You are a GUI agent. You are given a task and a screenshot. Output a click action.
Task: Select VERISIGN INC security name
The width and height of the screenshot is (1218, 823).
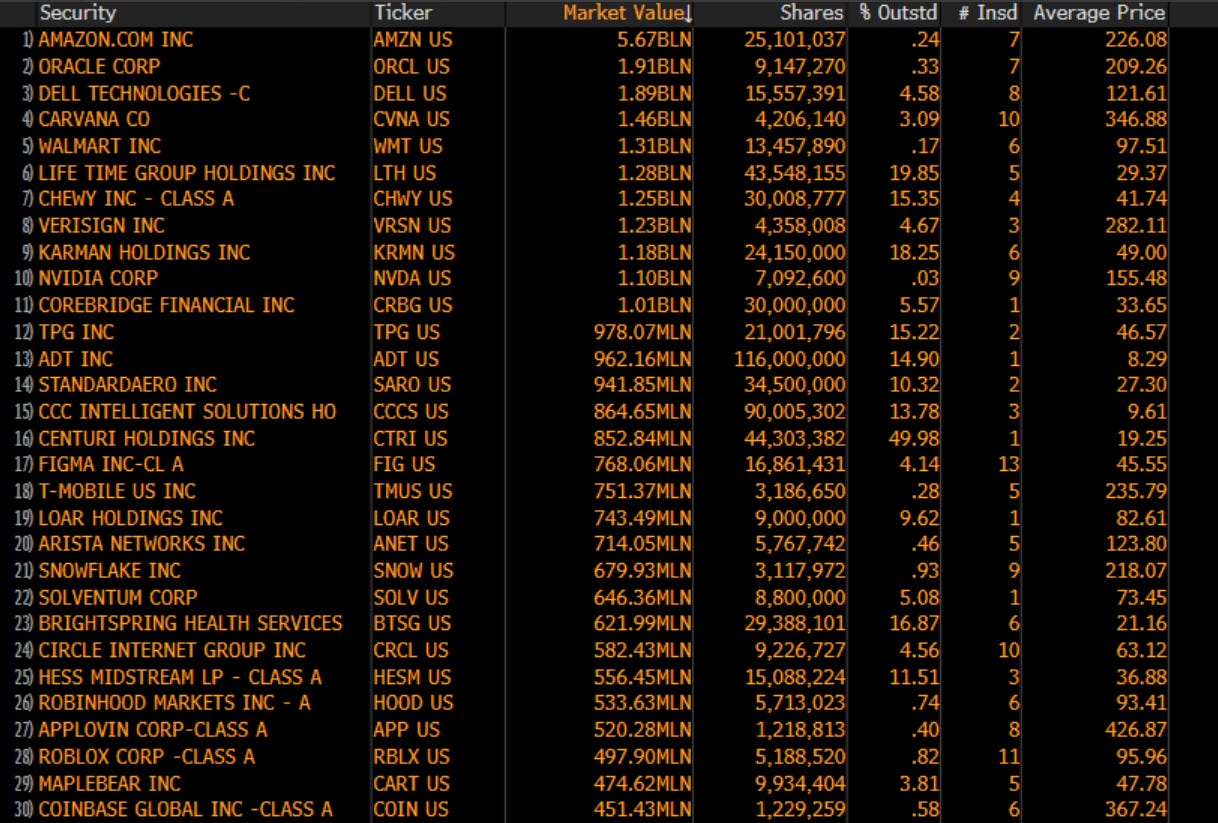[x=102, y=225]
